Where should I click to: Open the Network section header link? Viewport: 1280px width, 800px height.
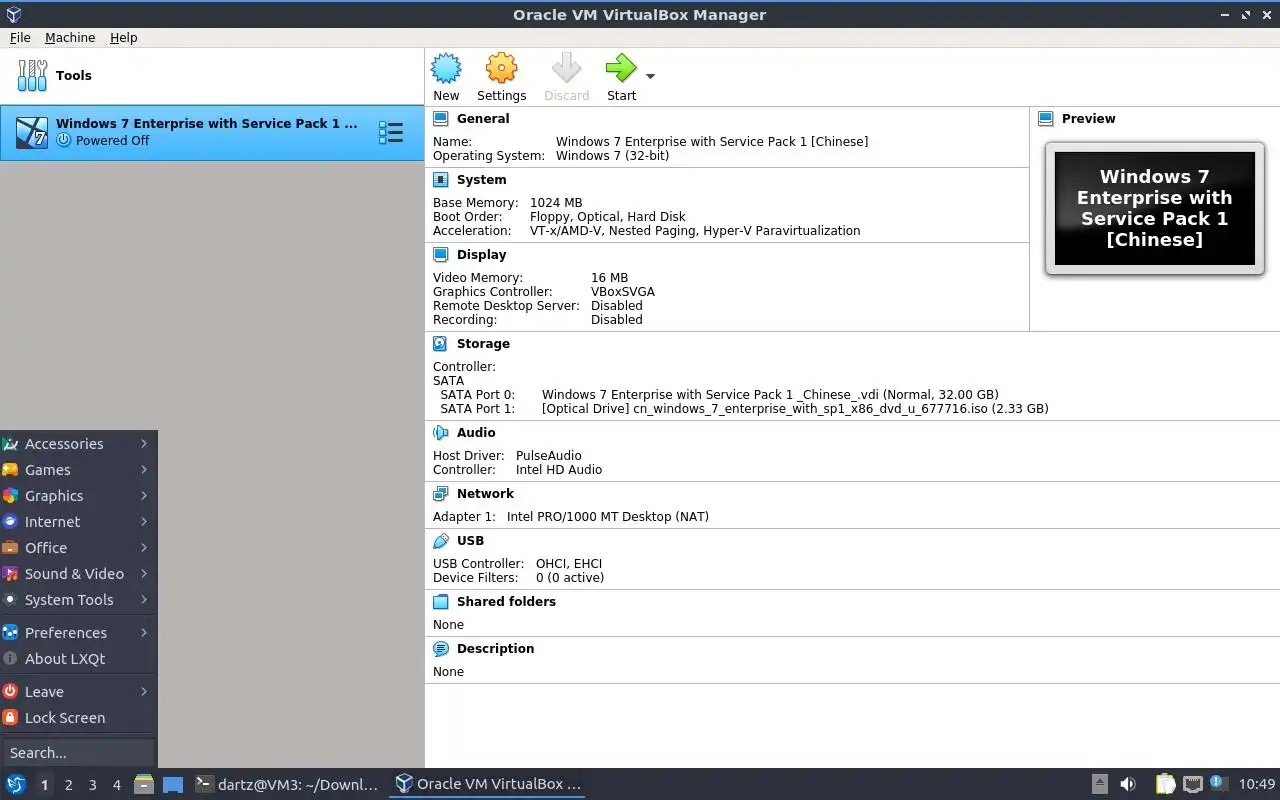(485, 494)
